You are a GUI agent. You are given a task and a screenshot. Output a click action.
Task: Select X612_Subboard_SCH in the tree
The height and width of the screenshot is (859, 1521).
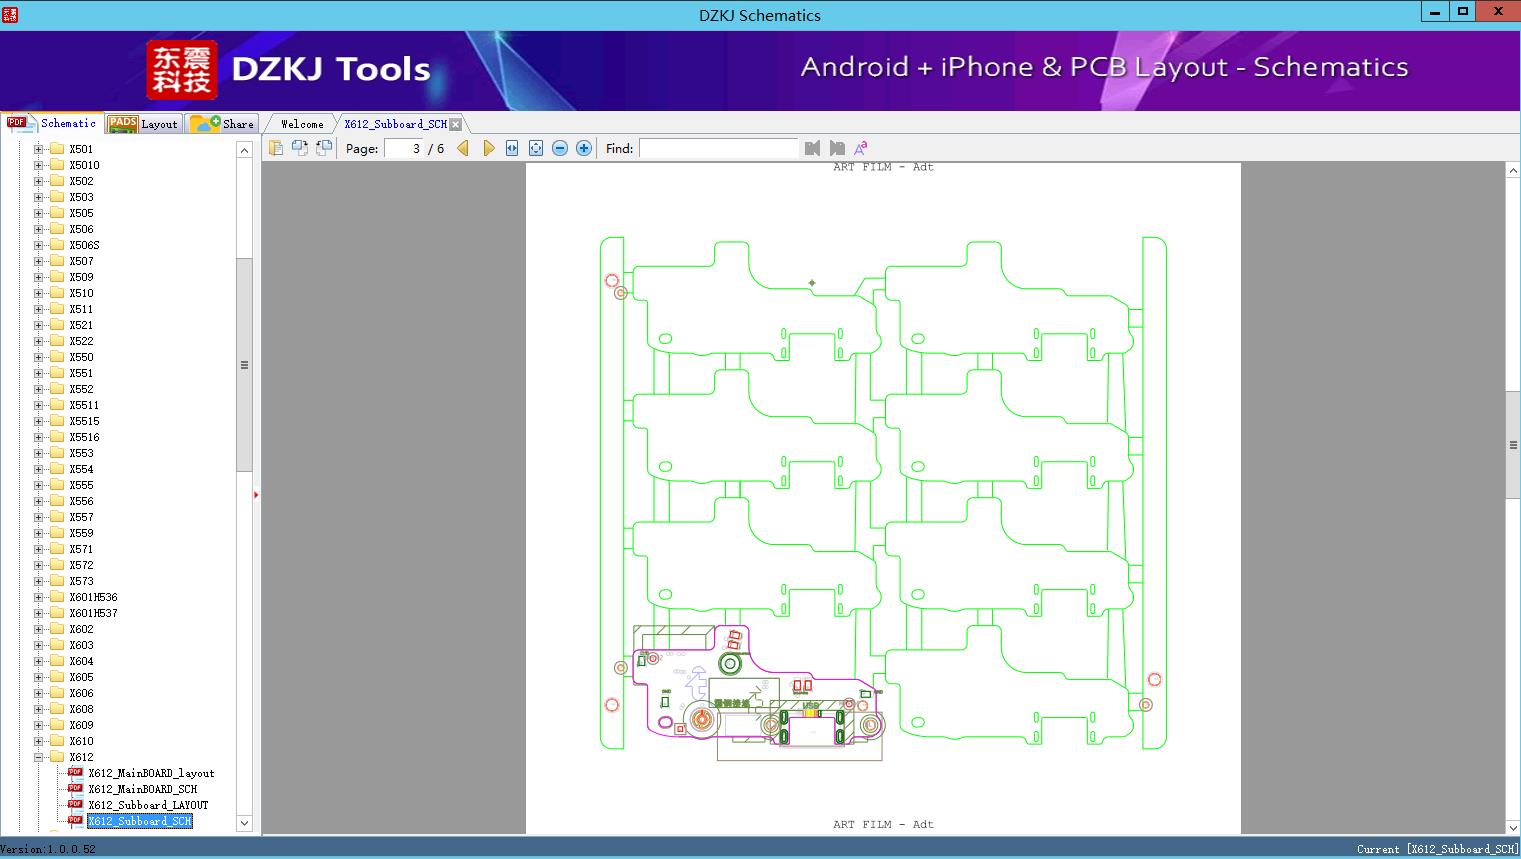[140, 821]
